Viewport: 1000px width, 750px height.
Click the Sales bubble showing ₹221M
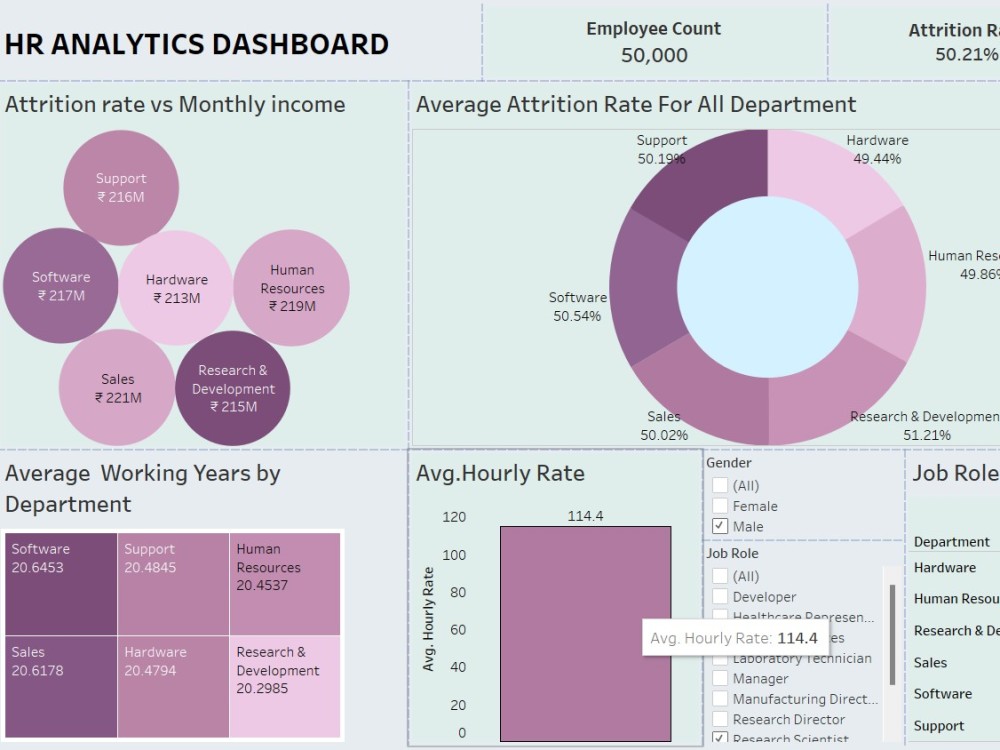[x=117, y=388]
